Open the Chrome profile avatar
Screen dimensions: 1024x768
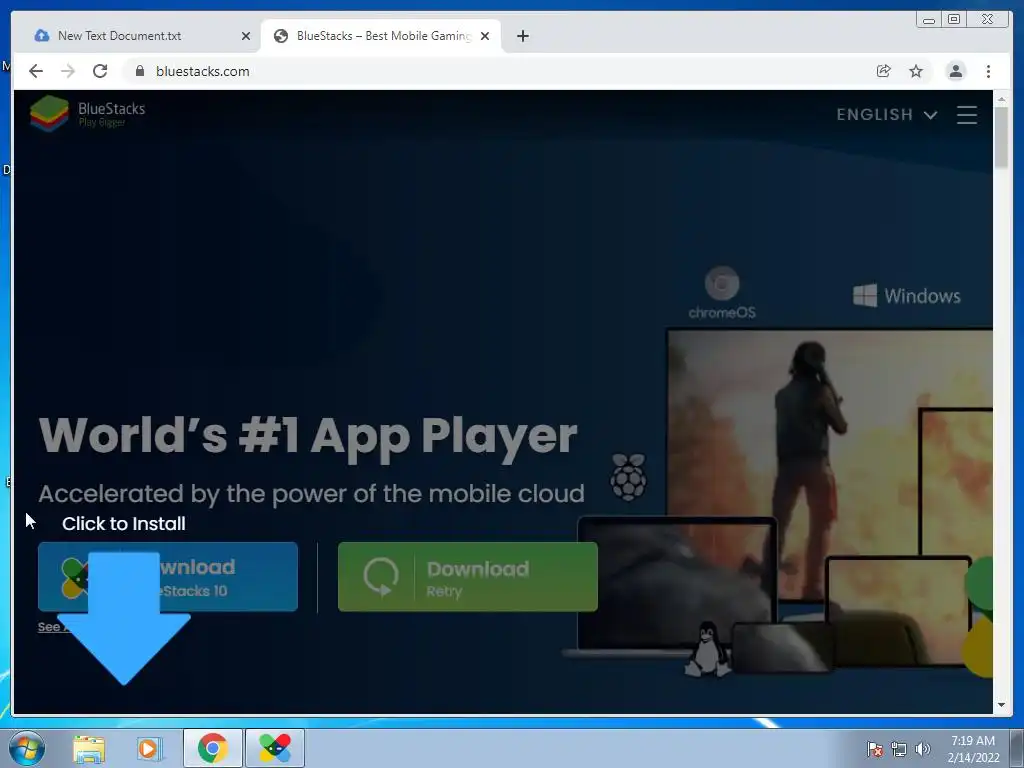955,71
